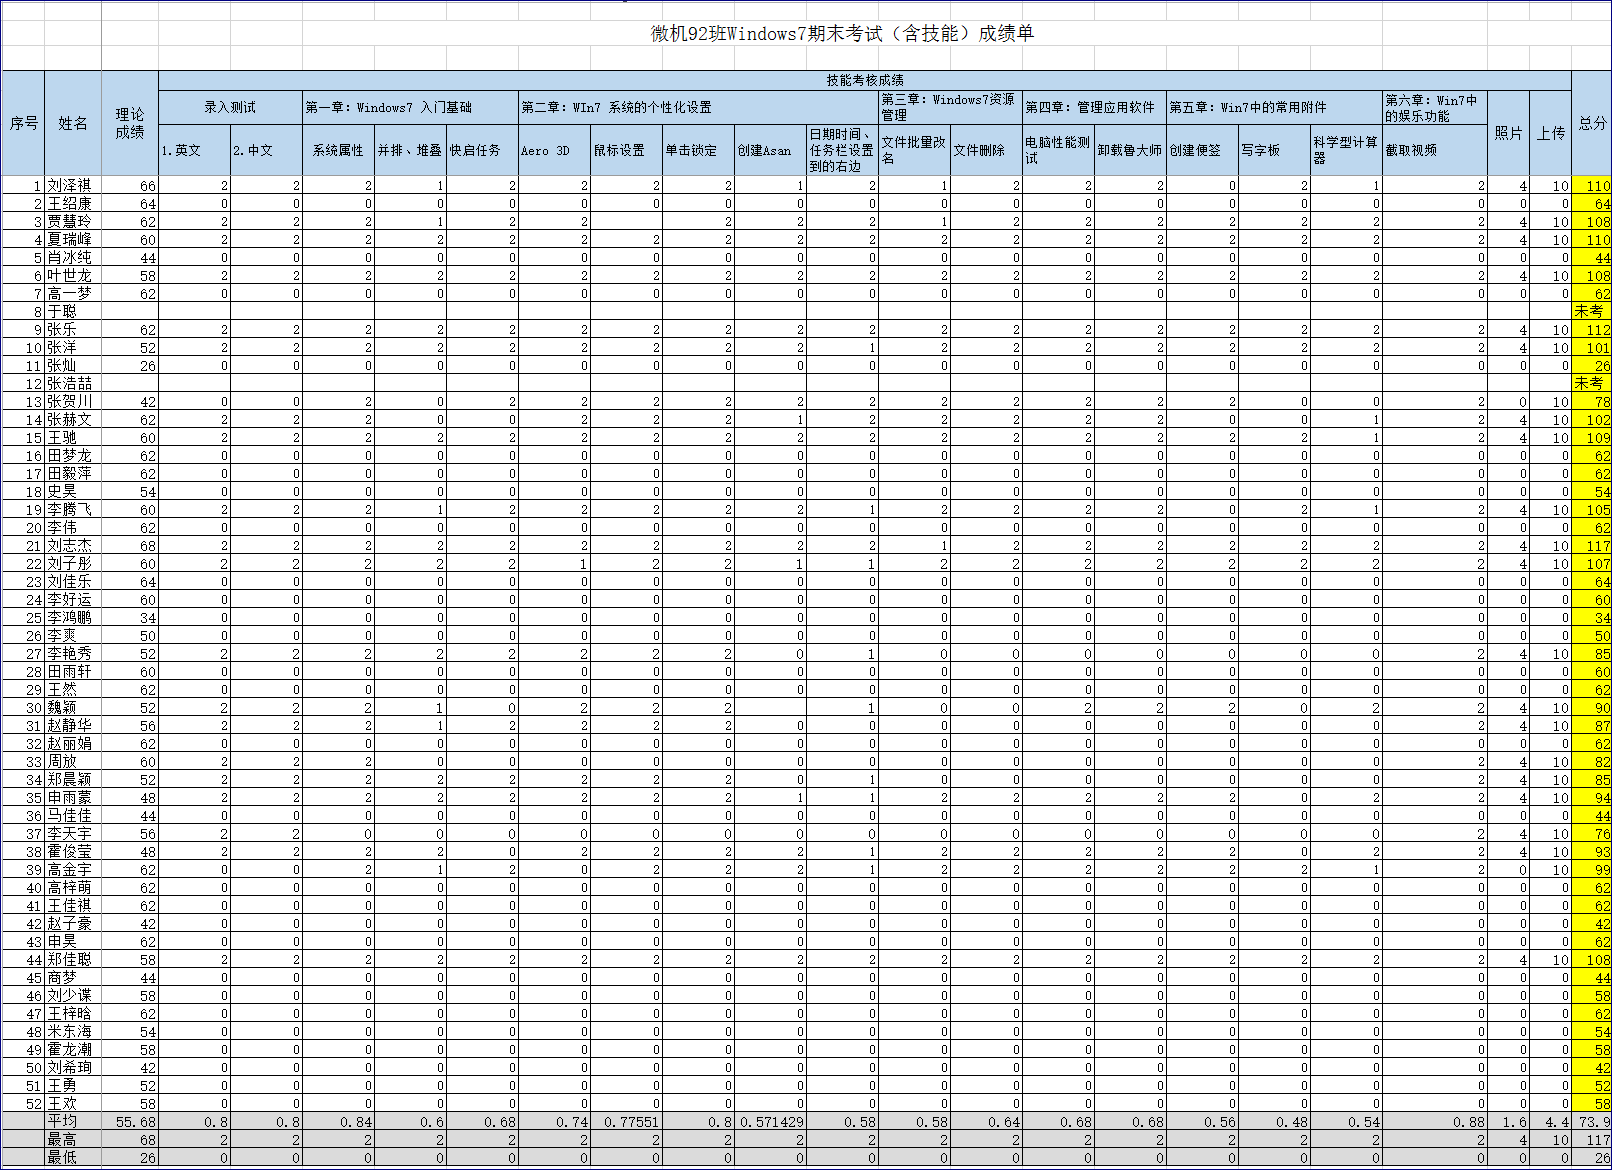The width and height of the screenshot is (1612, 1170).
Task: Click the 卸载鲁大师 sub-header
Action: pos(1130,150)
